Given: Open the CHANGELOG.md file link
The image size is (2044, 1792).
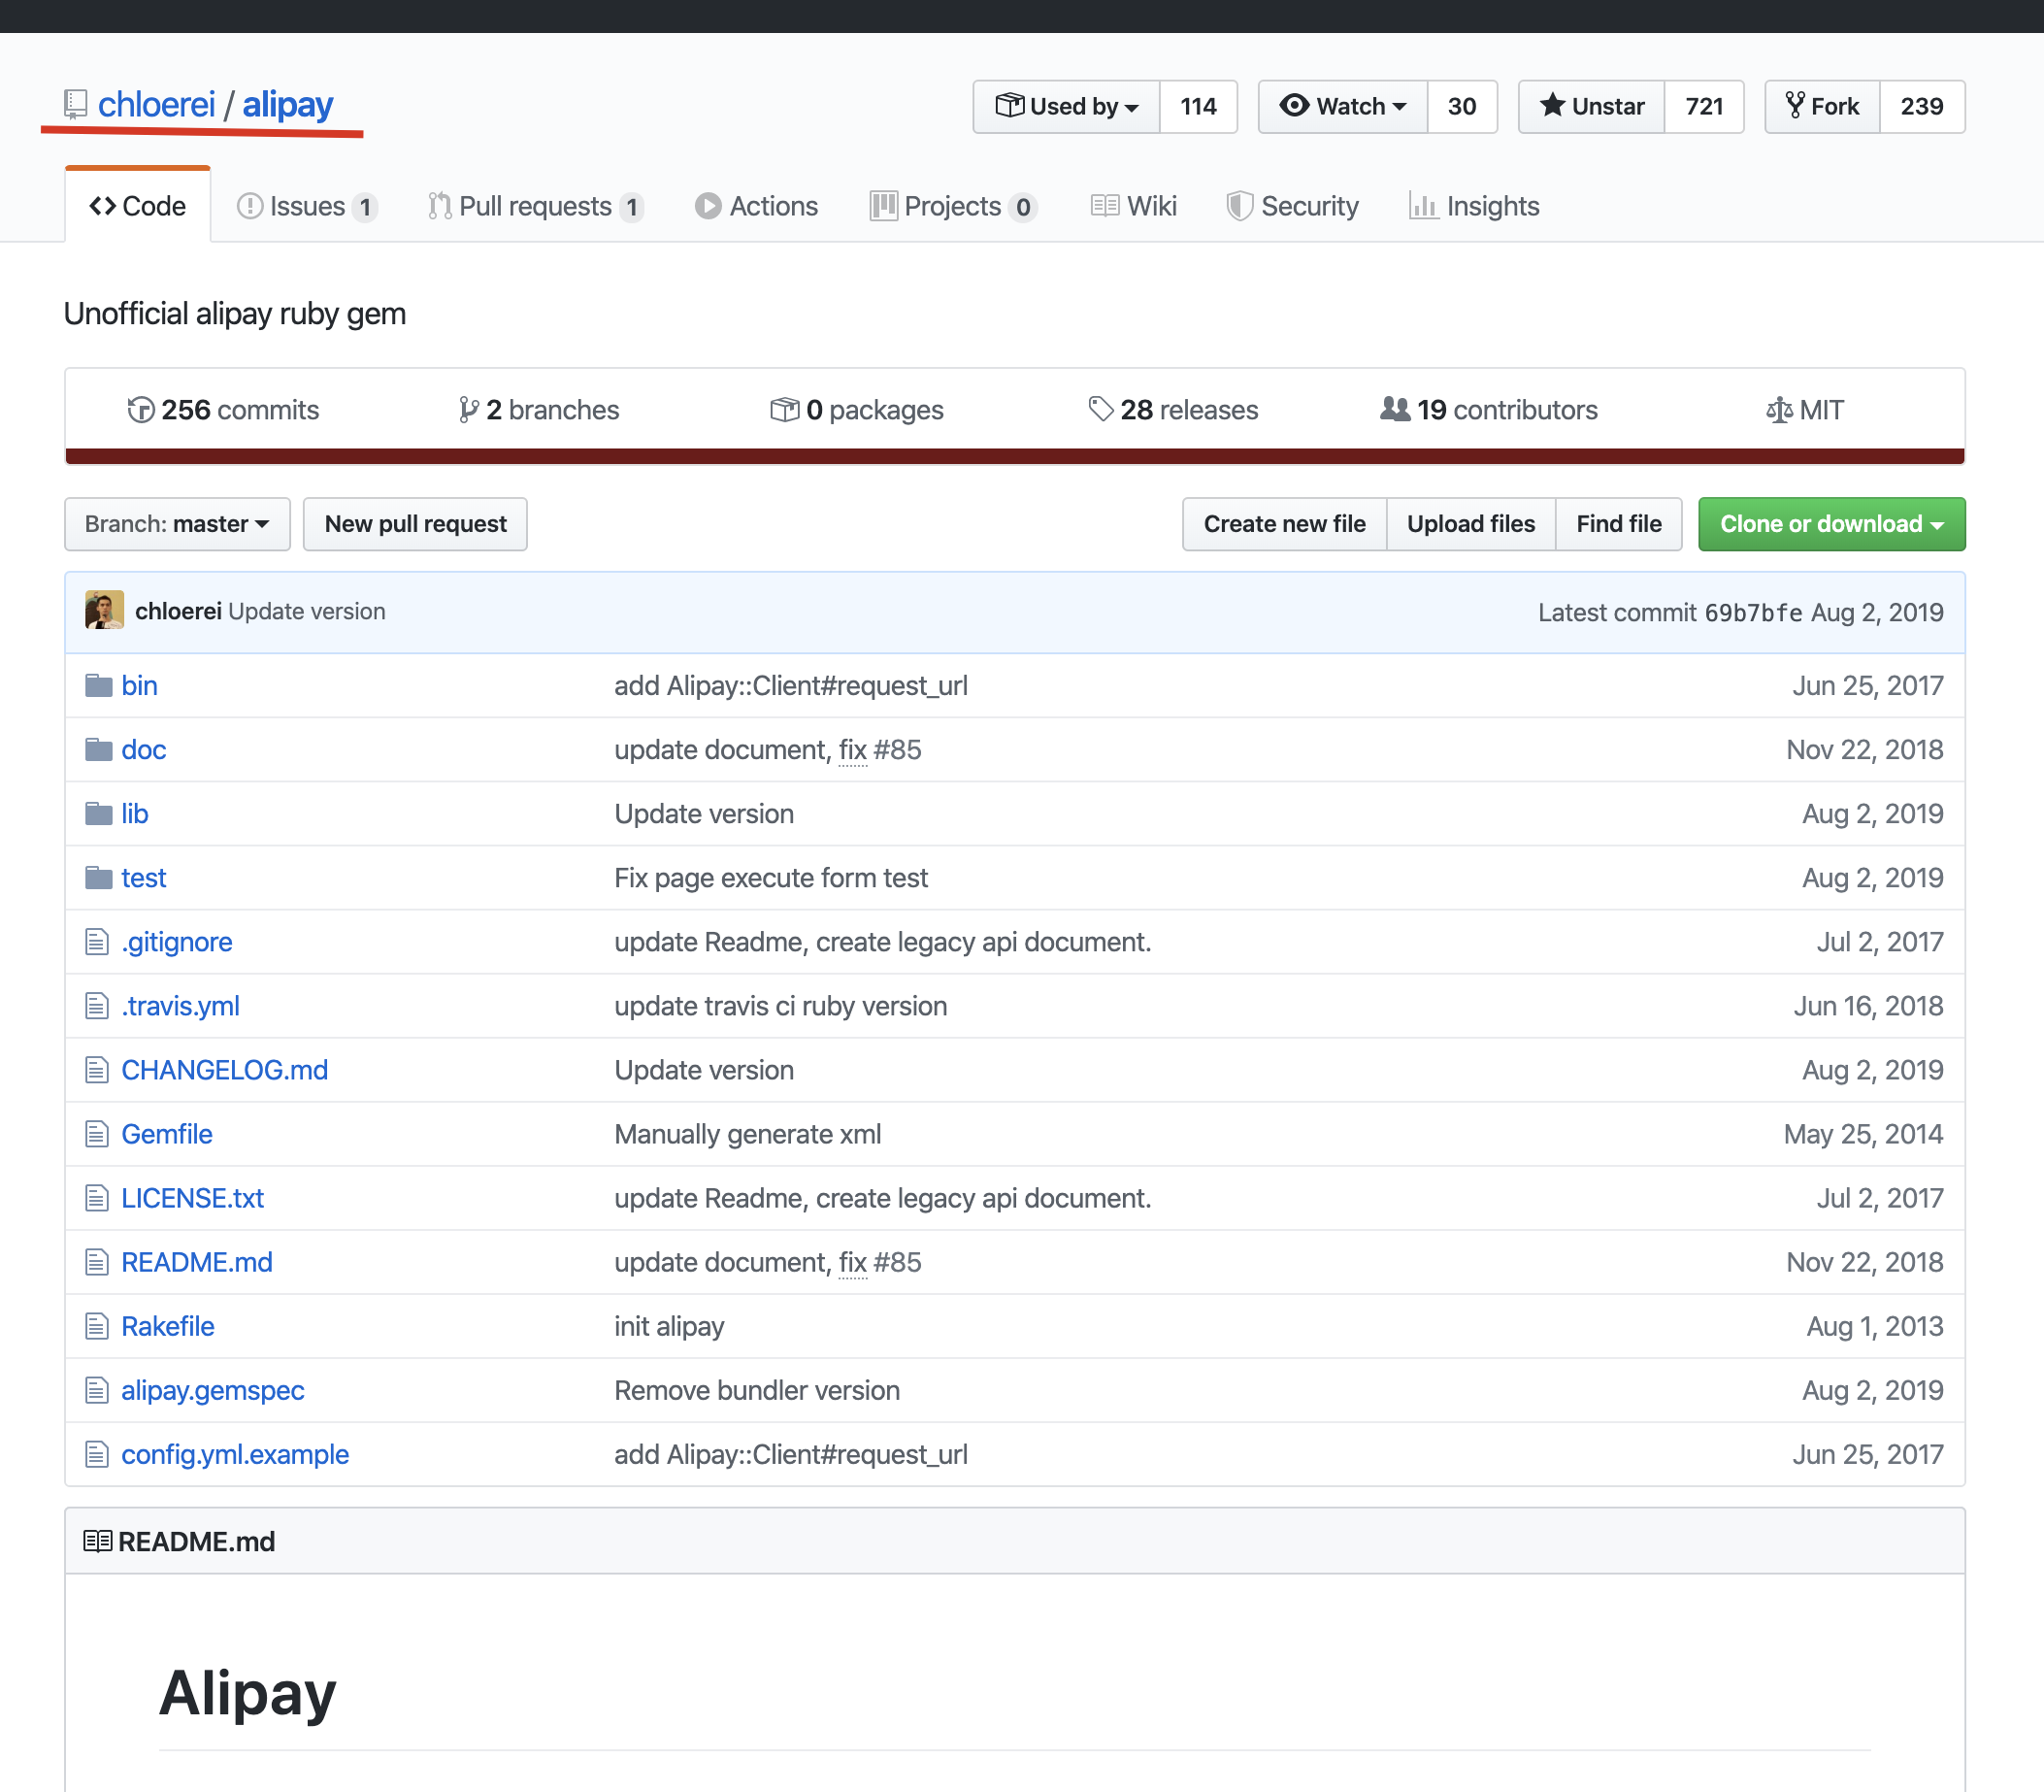Looking at the screenshot, I should click(224, 1070).
